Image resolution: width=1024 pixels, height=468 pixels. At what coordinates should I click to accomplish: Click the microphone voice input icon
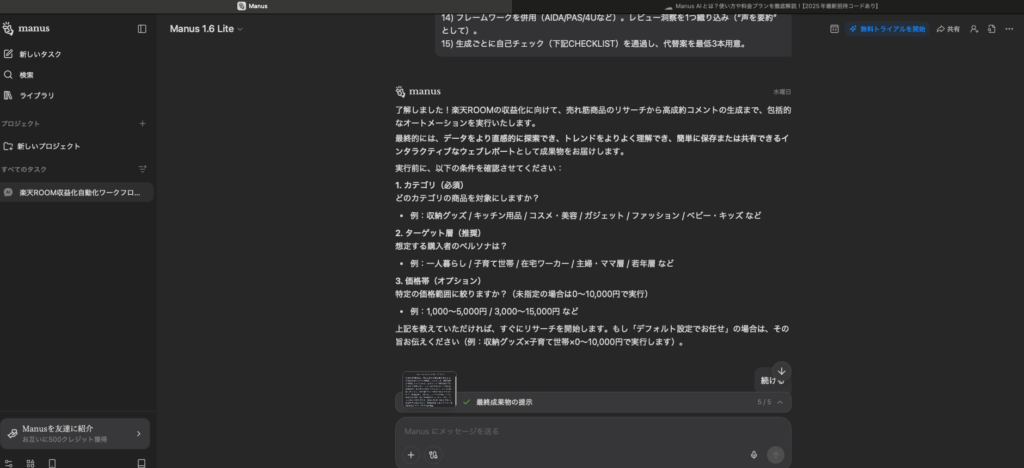coord(753,454)
